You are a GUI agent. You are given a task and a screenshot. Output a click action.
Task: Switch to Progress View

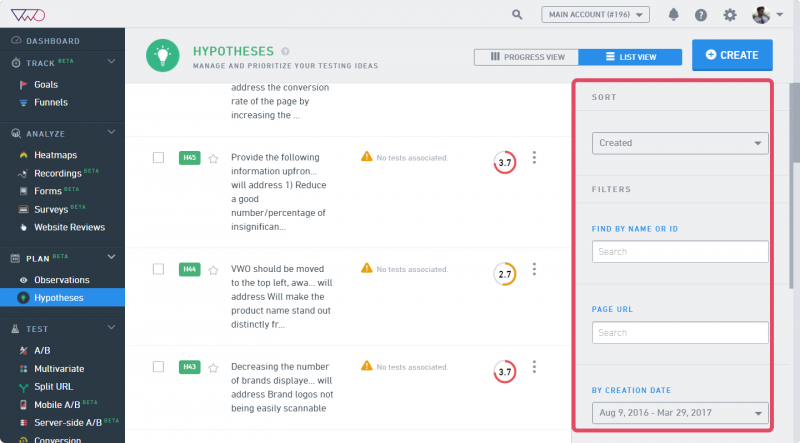coord(527,57)
